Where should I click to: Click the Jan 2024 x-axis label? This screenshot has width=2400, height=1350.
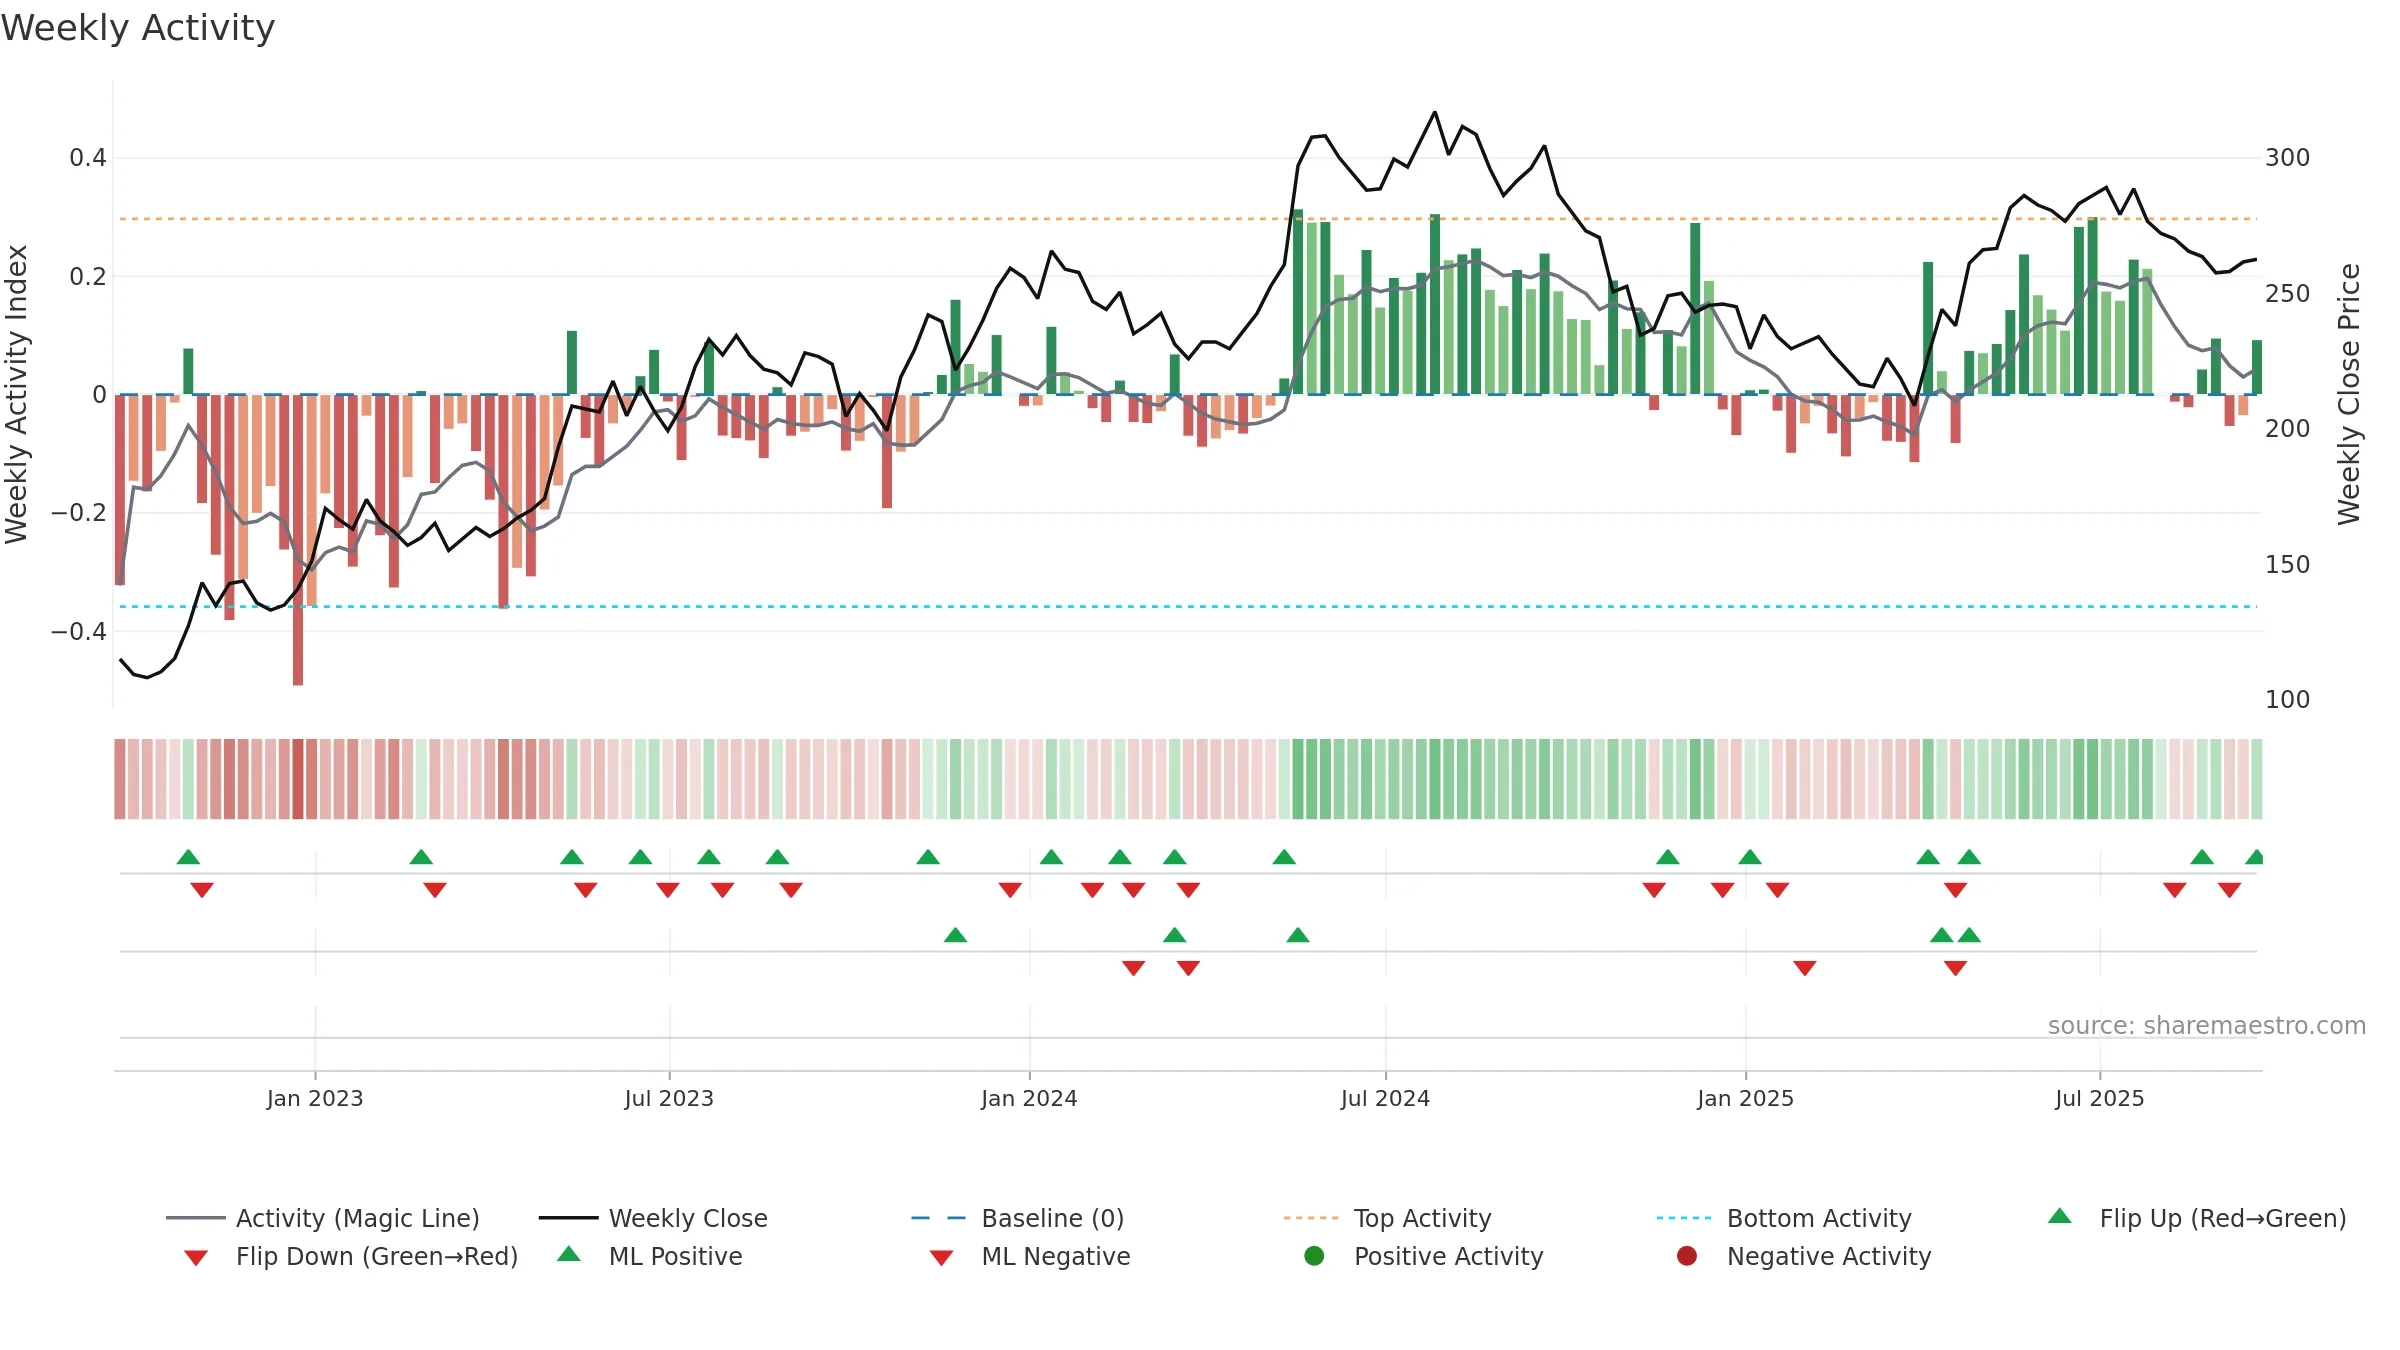pos(1029,1099)
